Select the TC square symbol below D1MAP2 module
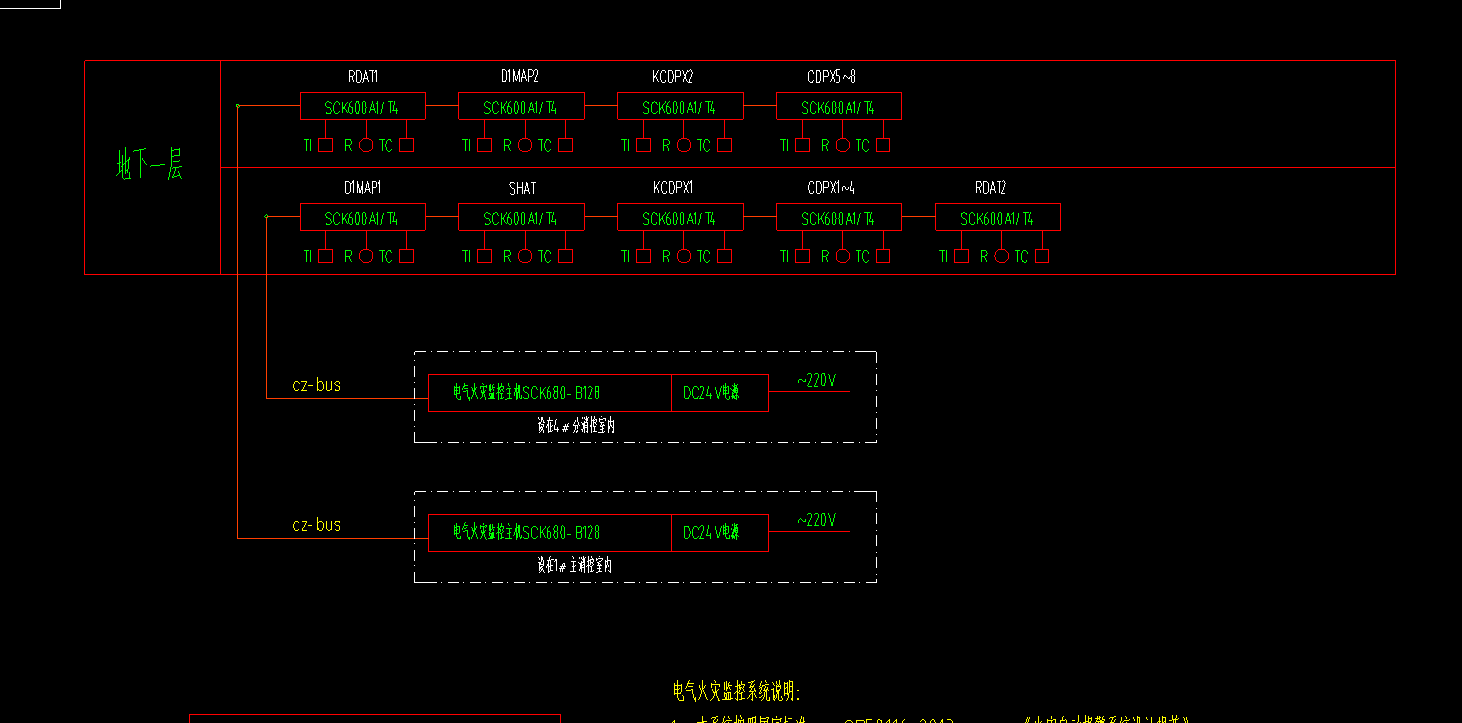Screen dimensions: 1462x723 (x=566, y=145)
